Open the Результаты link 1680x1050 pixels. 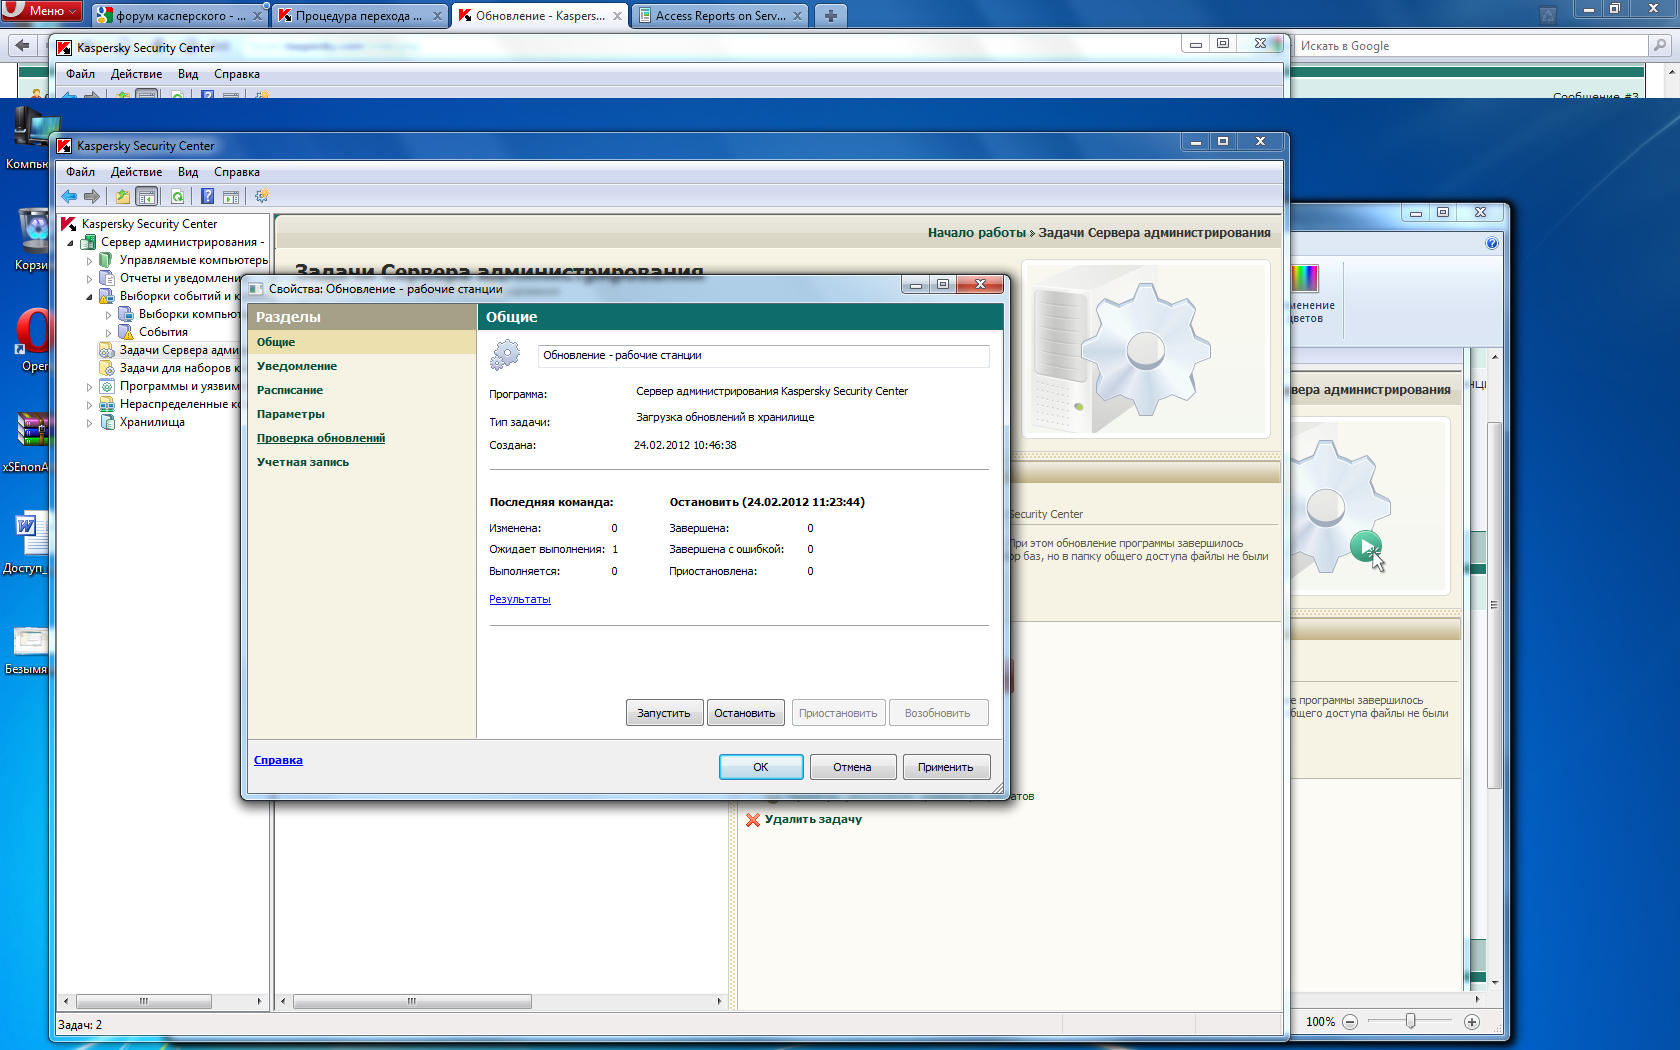click(x=520, y=599)
